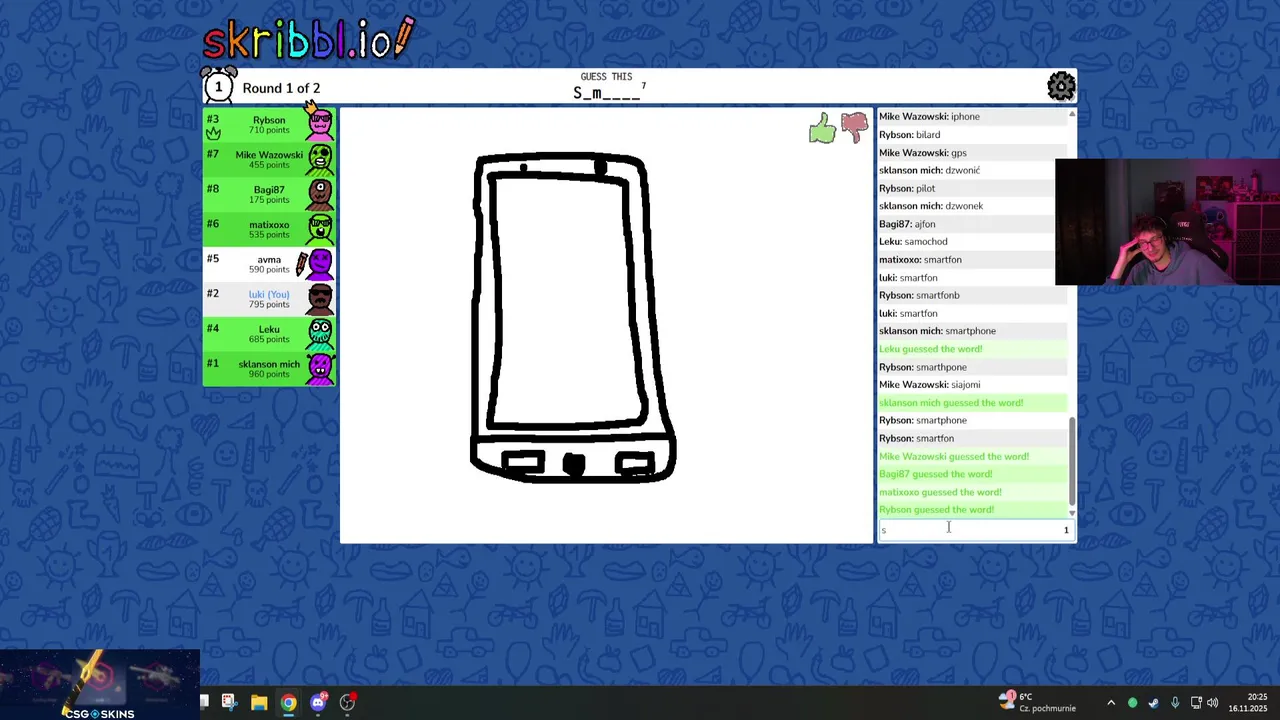The image size is (1280, 720).
Task: Click Leku's teal avatar
Action: (x=320, y=334)
